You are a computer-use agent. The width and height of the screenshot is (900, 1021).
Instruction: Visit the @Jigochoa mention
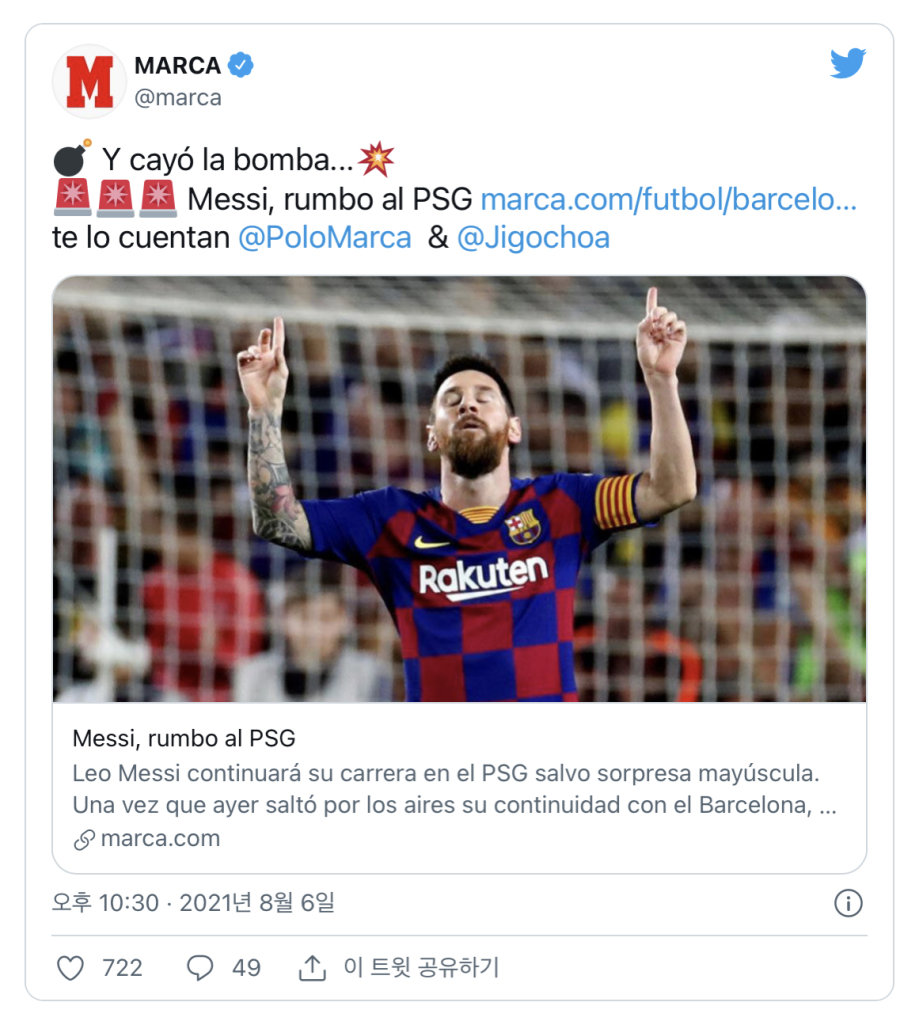[x=533, y=238]
